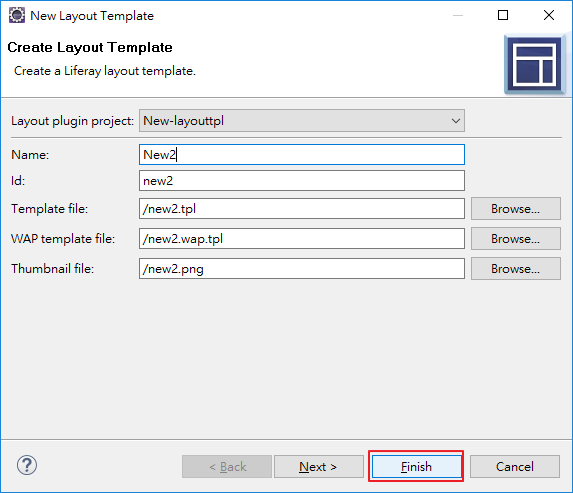Maximize the New Layout Template window
573x493 pixels.
503,15
